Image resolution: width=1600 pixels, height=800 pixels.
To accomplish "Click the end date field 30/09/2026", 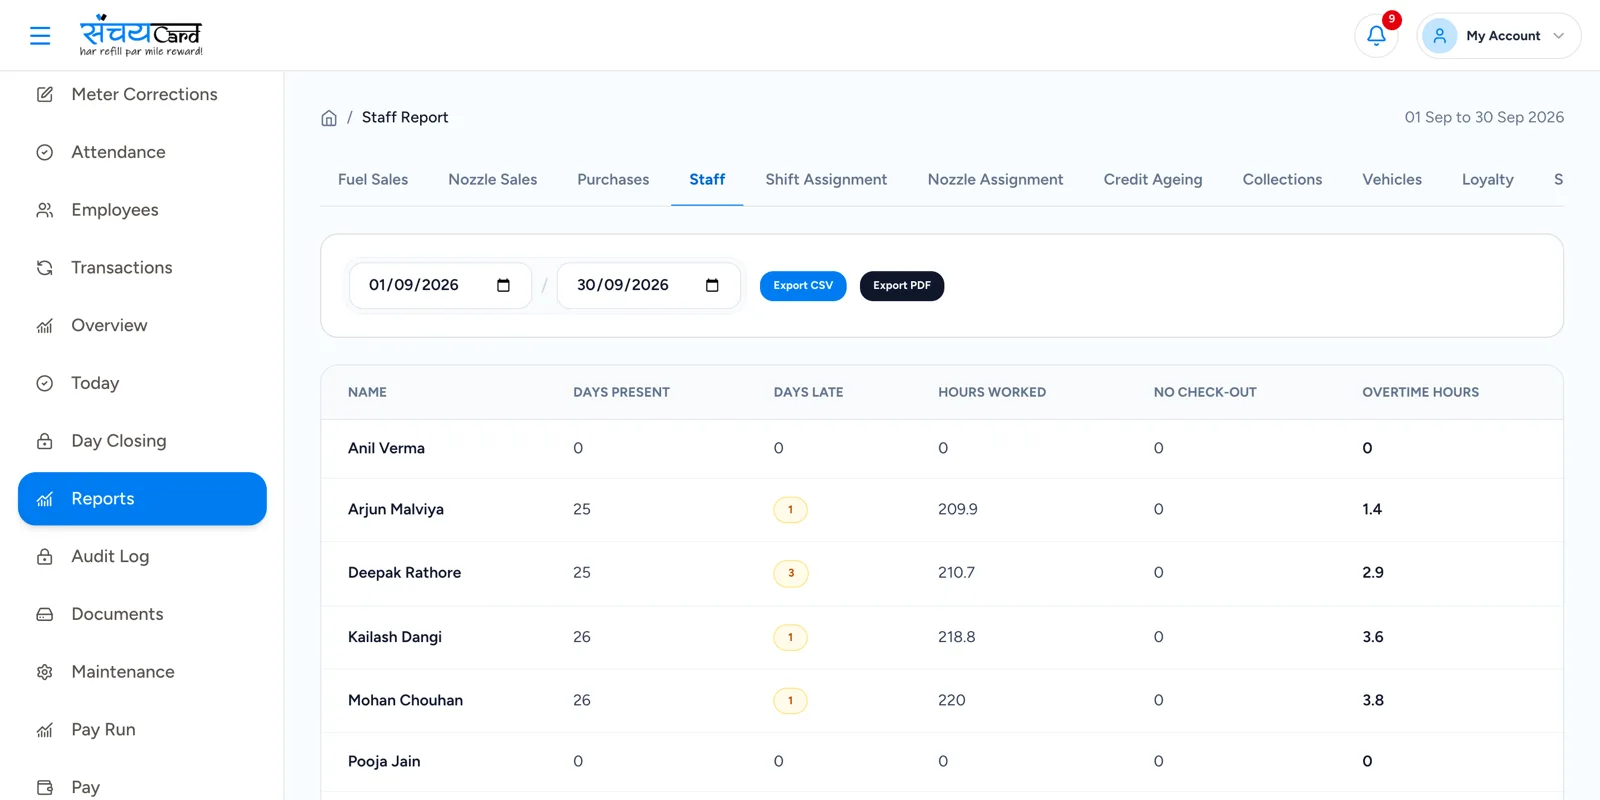I will (x=649, y=286).
